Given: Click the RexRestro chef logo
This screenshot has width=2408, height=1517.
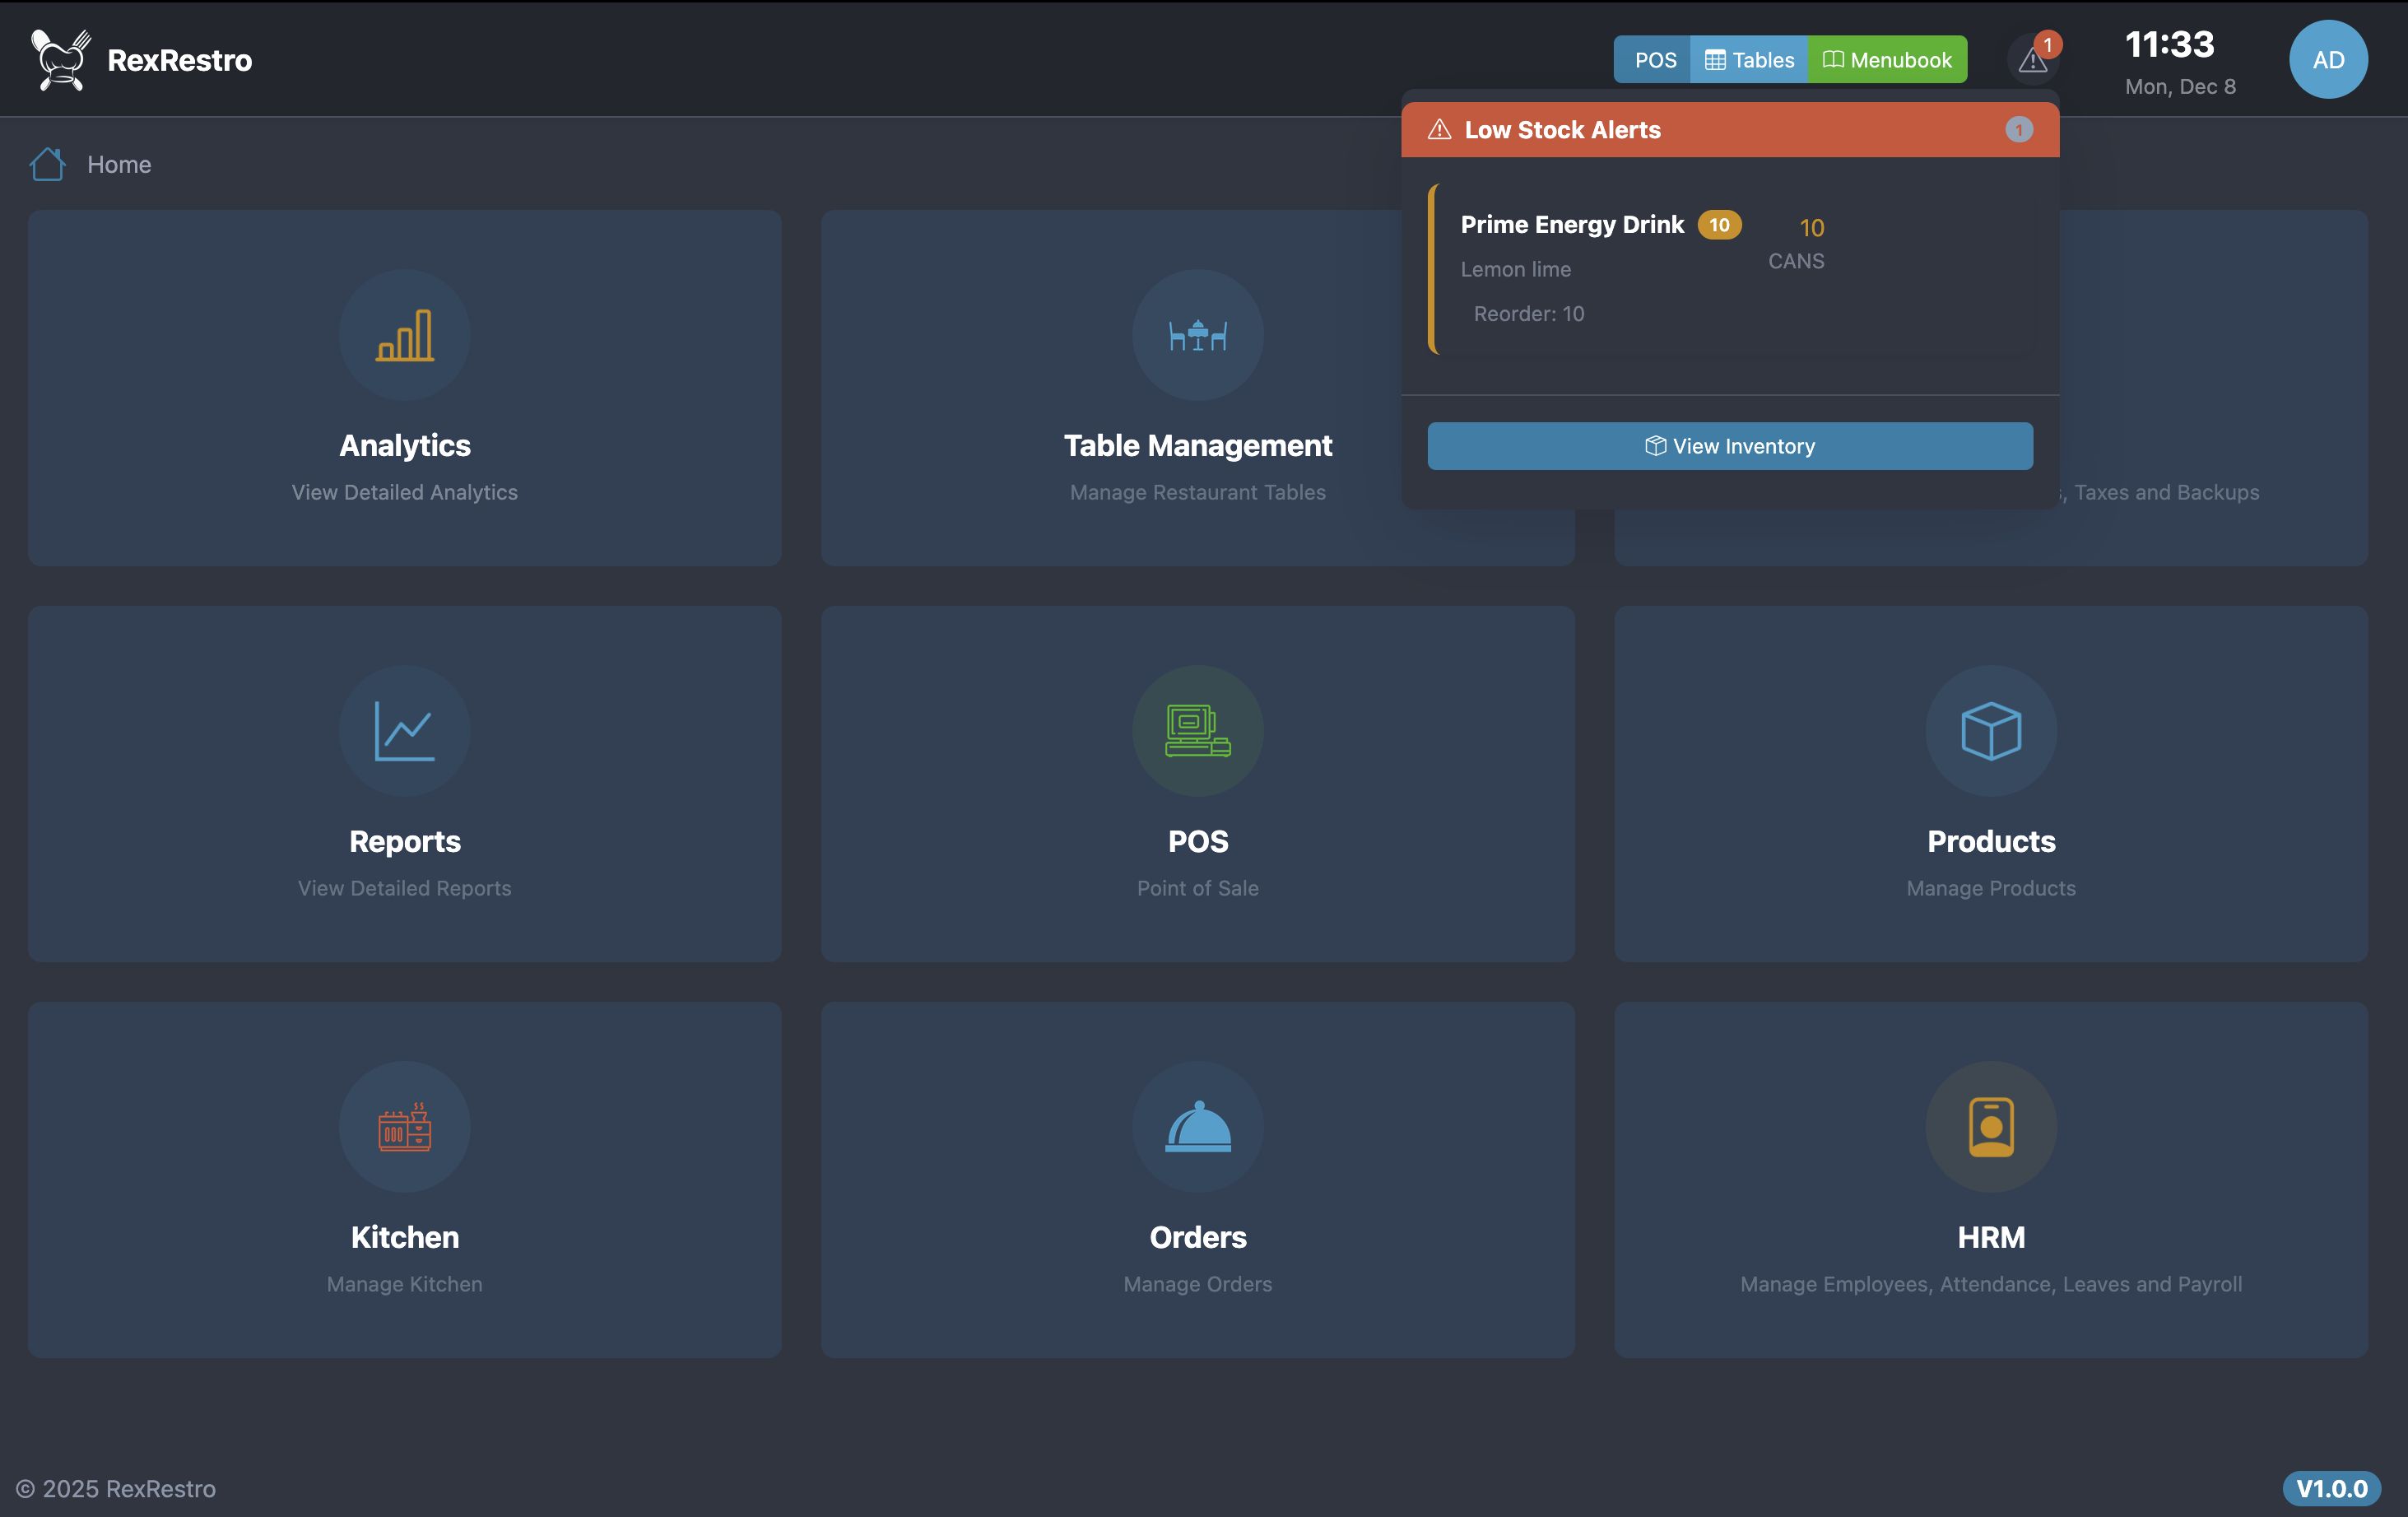Looking at the screenshot, I should click(x=60, y=60).
